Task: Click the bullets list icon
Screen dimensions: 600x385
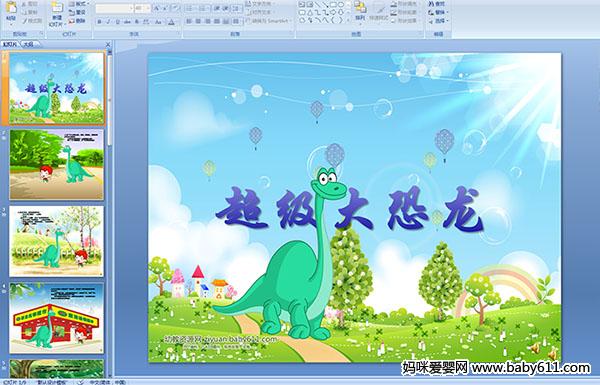Action: [x=189, y=8]
